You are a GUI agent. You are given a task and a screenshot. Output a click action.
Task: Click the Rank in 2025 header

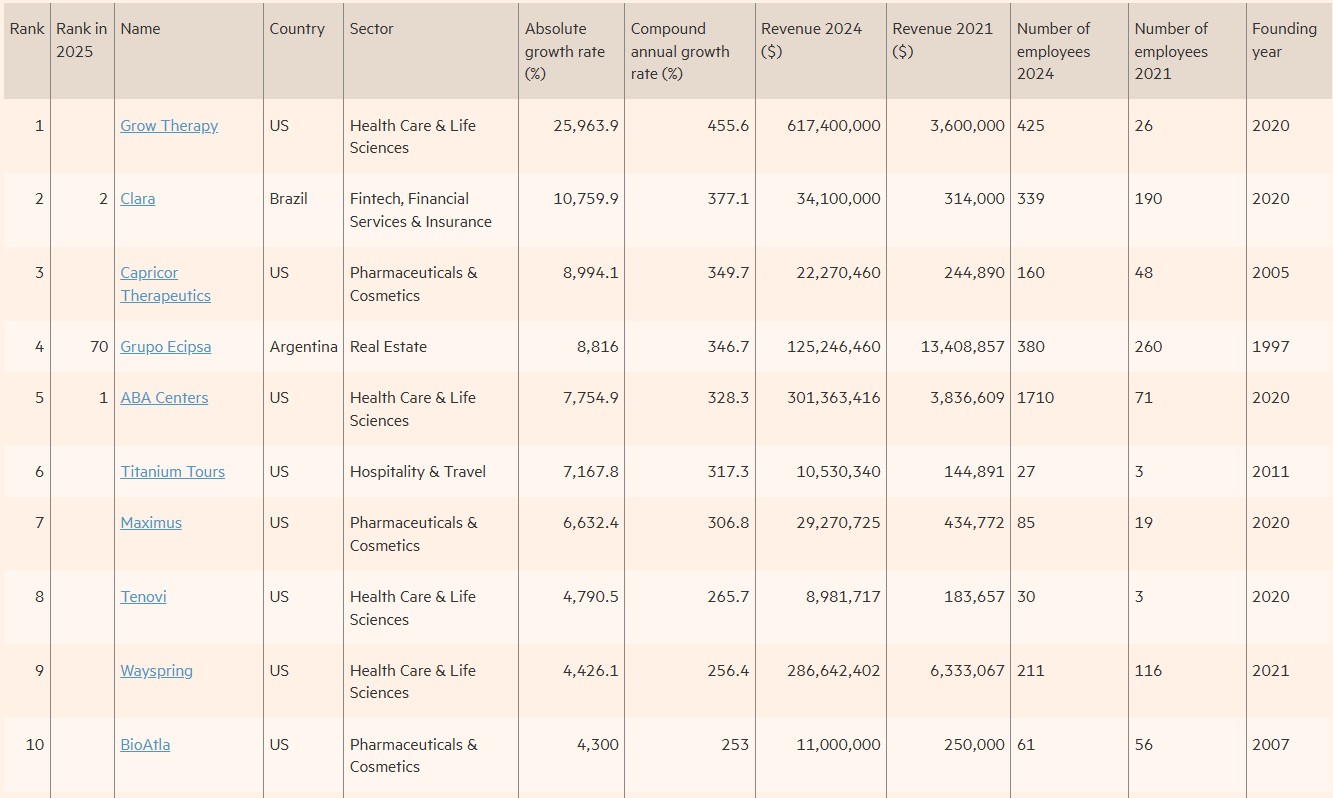(81, 40)
